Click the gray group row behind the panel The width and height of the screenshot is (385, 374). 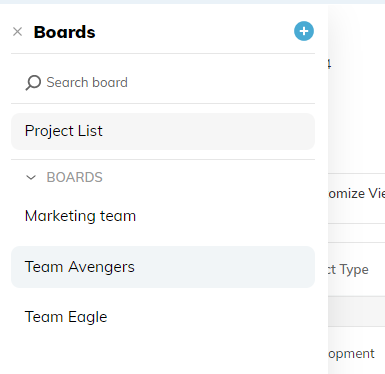(x=356, y=311)
